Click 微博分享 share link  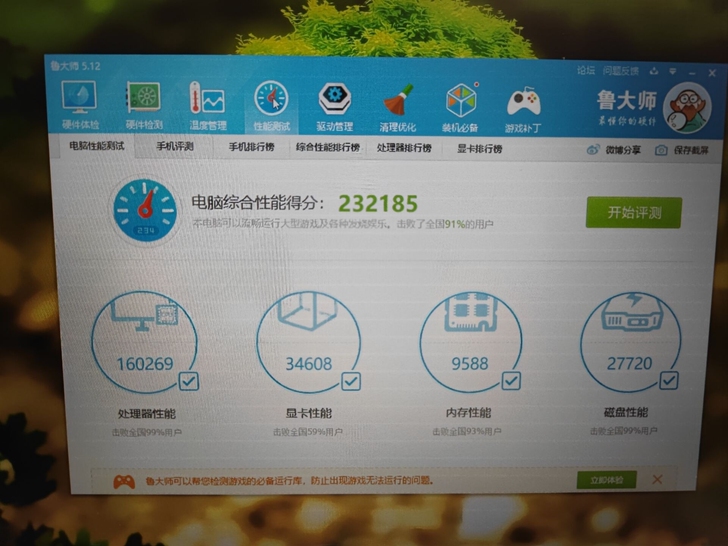pos(623,150)
